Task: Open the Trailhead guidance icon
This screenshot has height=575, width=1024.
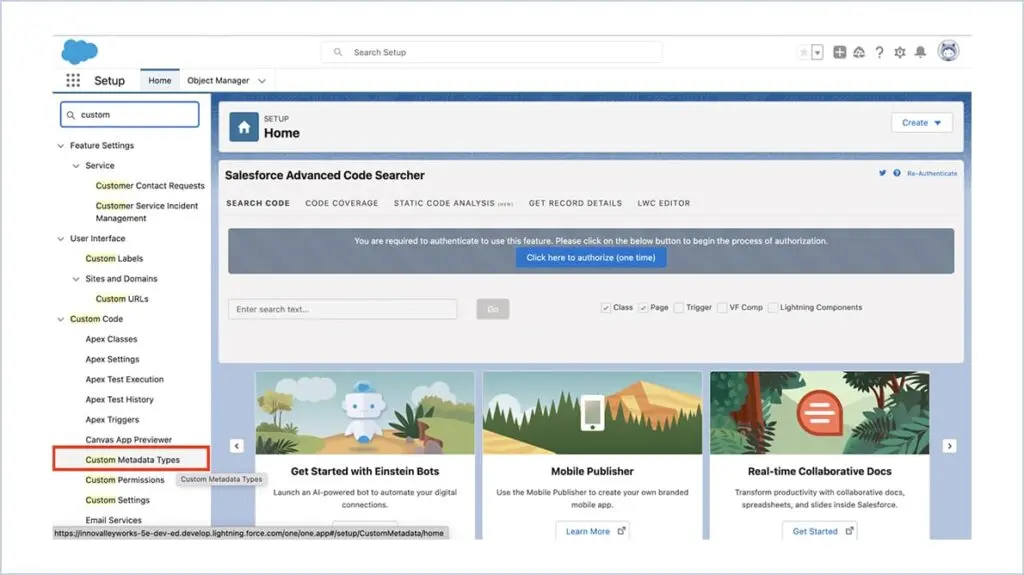Action: point(859,52)
